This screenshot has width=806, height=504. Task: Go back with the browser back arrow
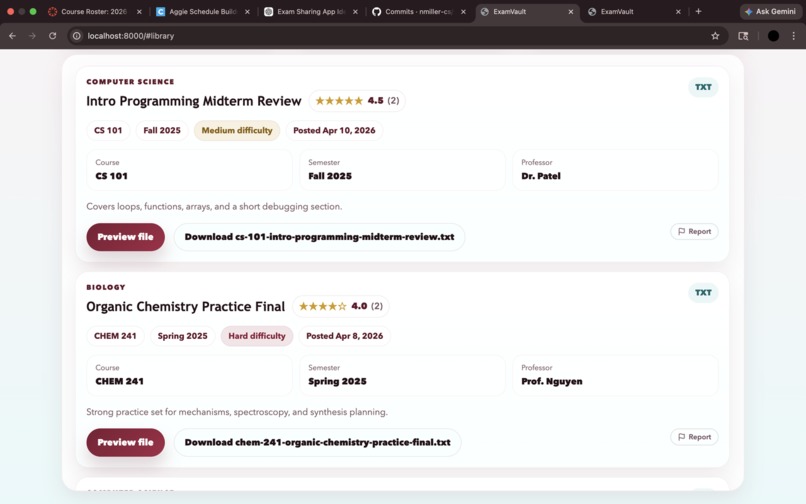(x=12, y=36)
